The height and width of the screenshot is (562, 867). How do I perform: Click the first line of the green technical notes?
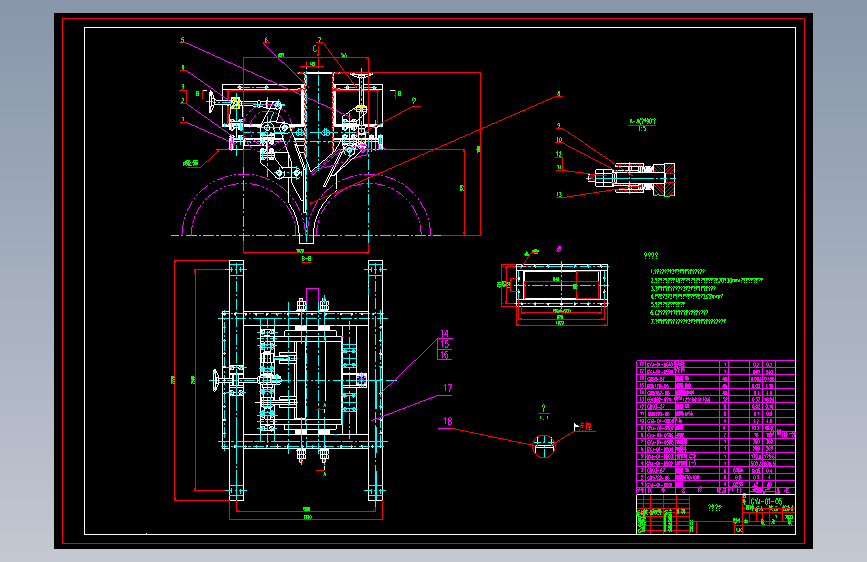coord(678,272)
